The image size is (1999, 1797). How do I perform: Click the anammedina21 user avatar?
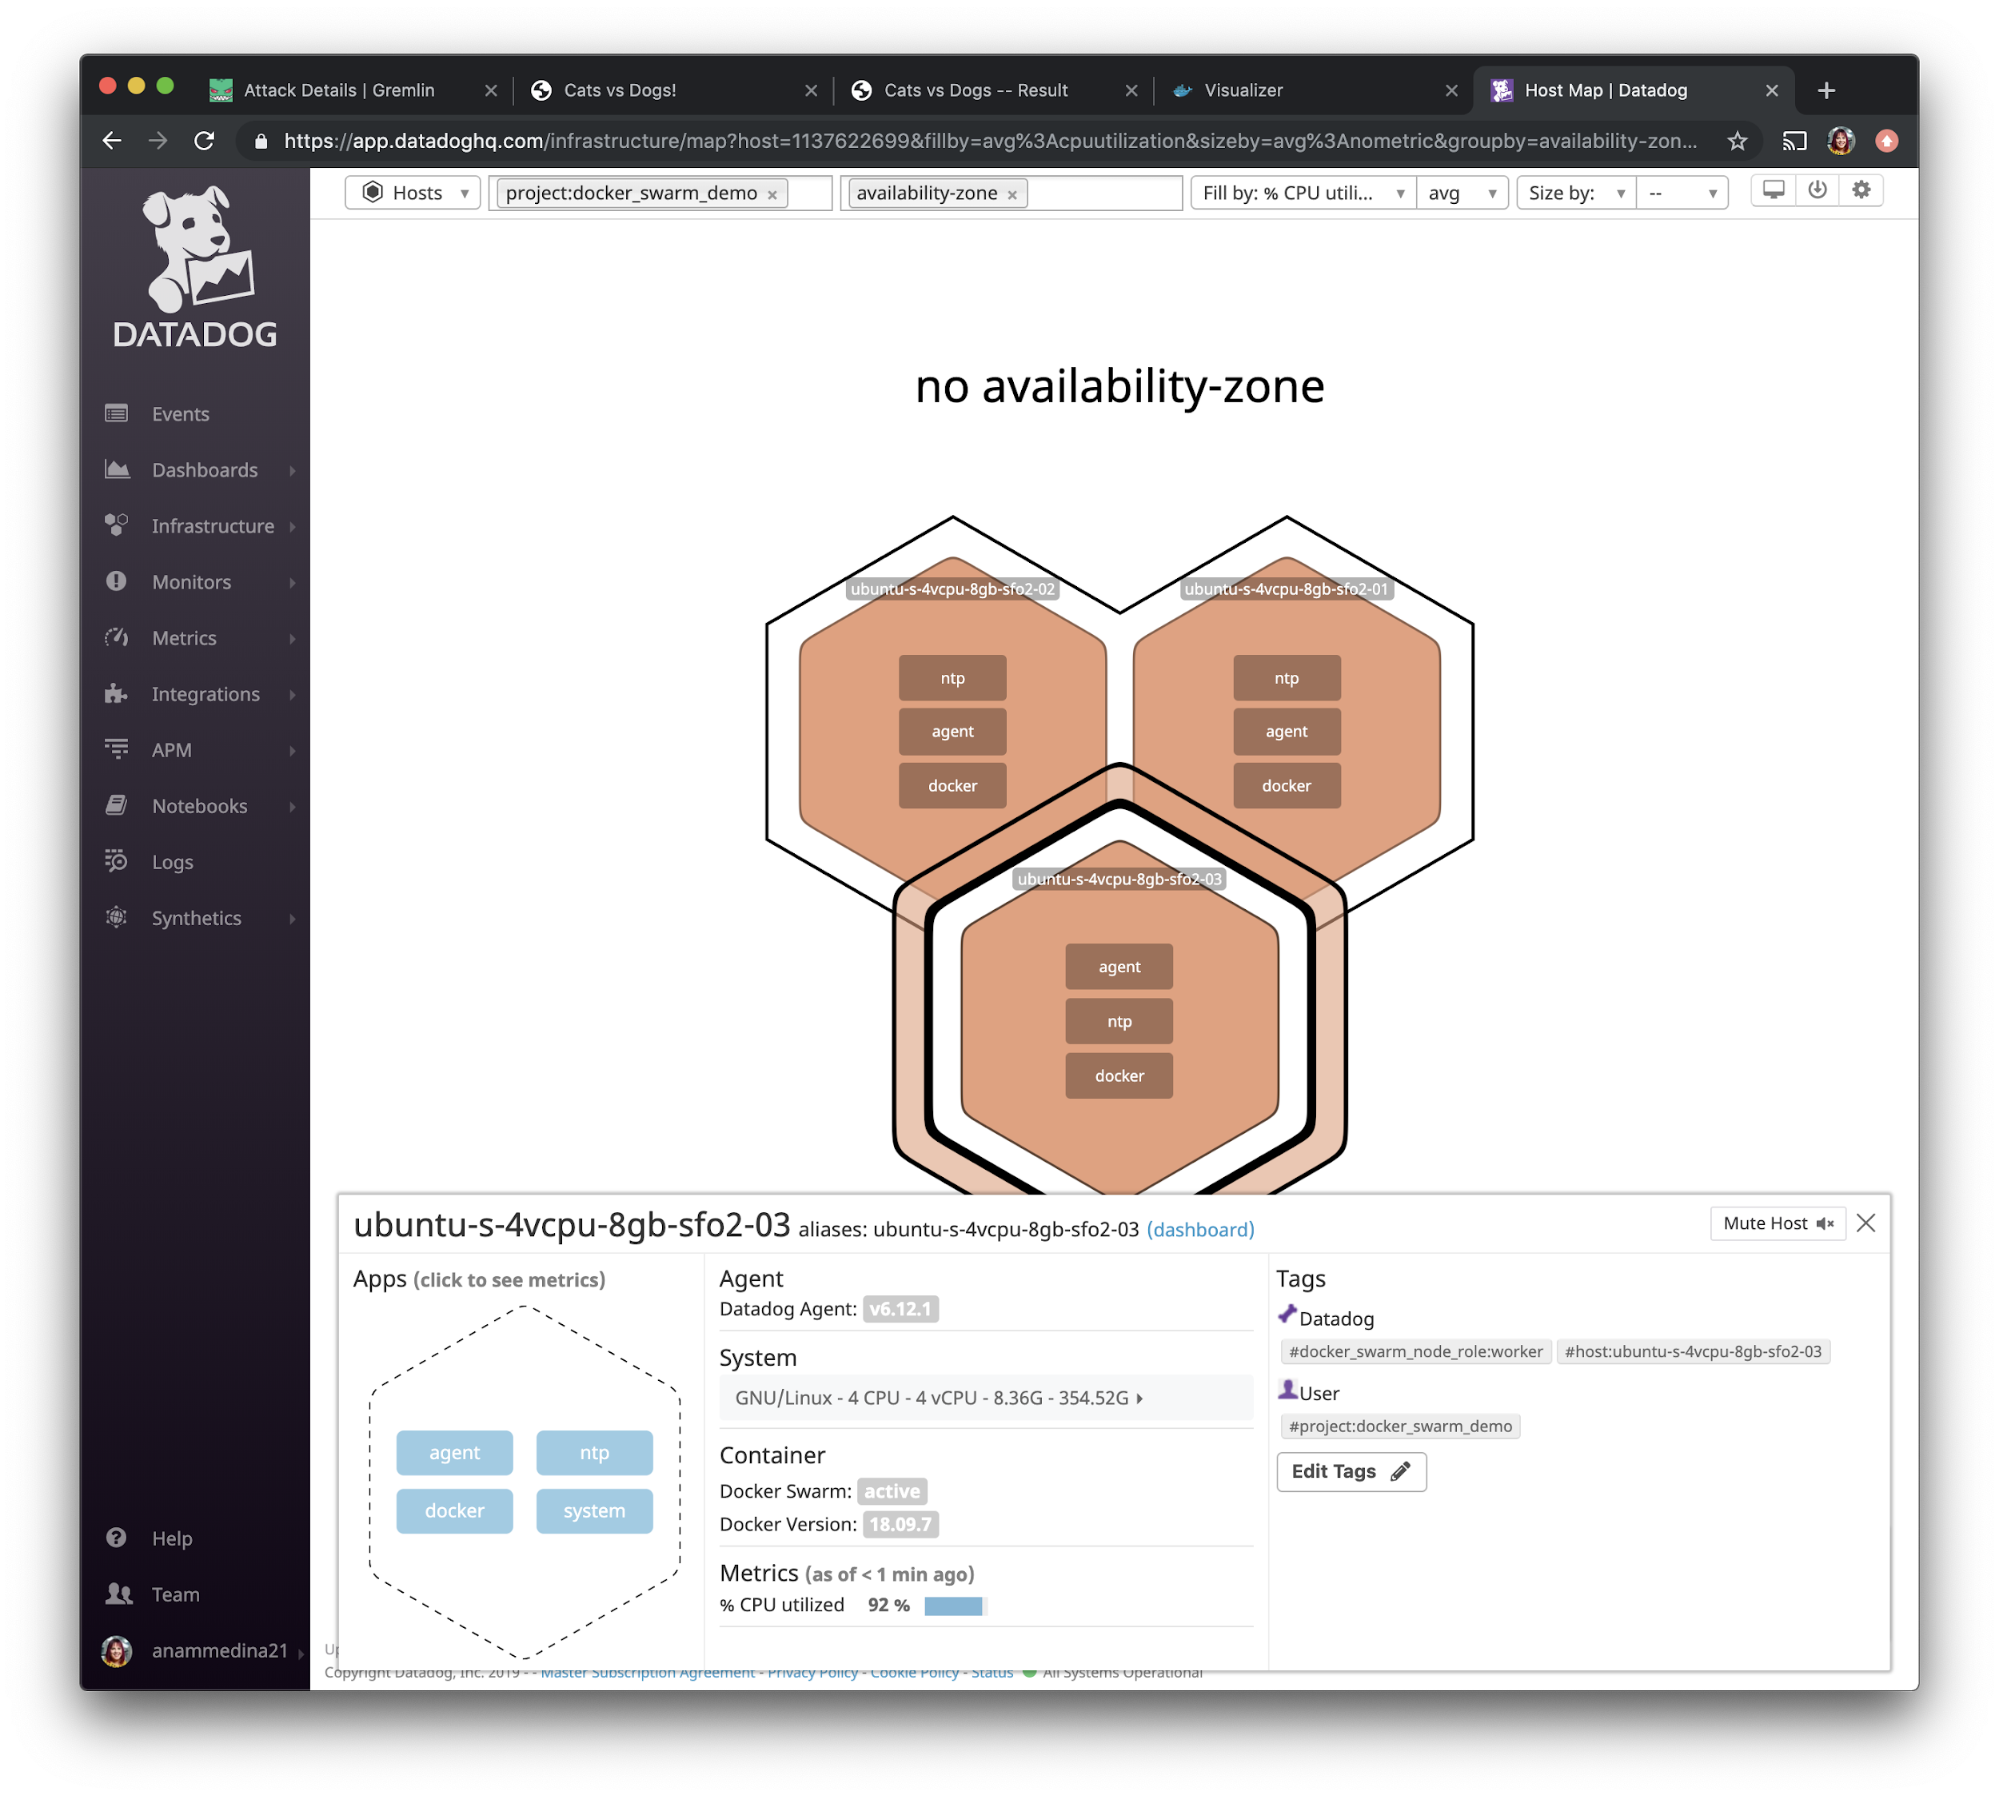117,1650
